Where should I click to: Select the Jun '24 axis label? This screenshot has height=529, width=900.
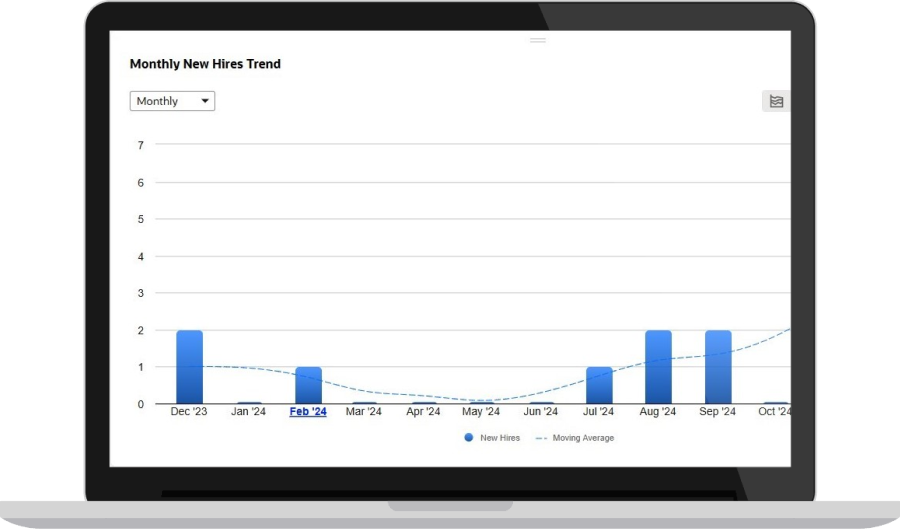coord(540,412)
